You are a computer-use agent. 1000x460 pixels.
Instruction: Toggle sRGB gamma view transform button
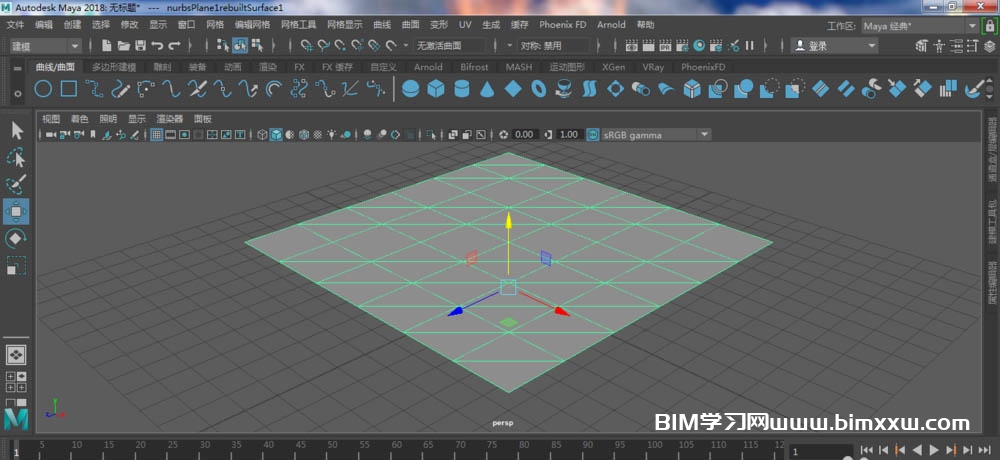point(593,134)
